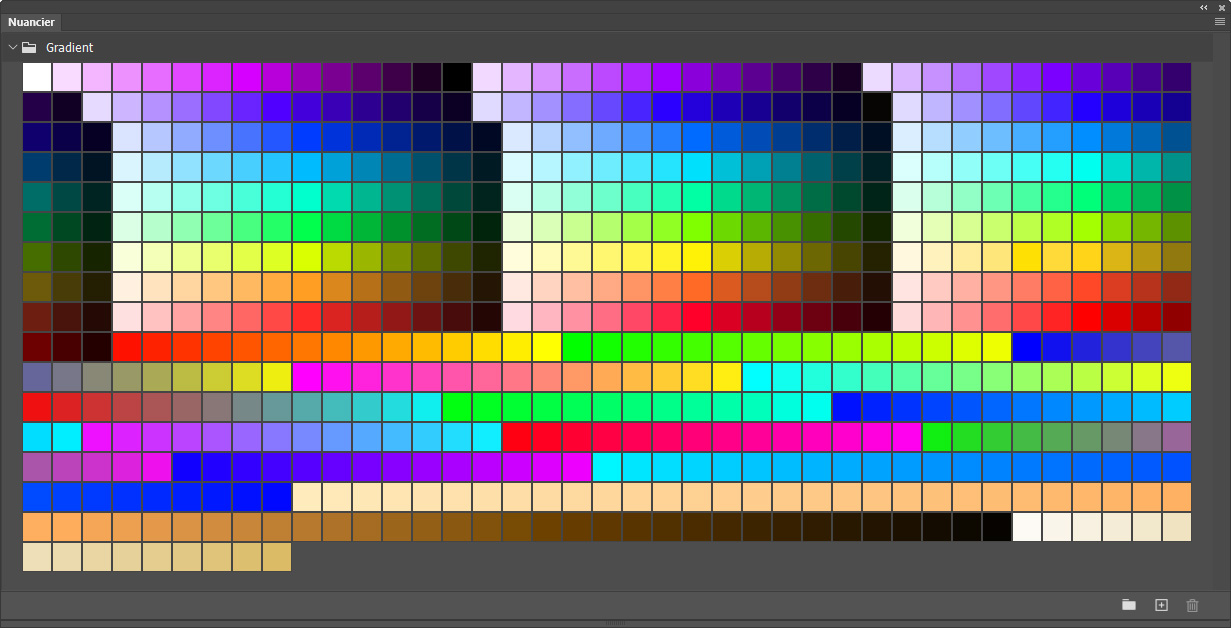Switch to the Nuancier tab
Image resolution: width=1231 pixels, height=628 pixels.
[31, 22]
